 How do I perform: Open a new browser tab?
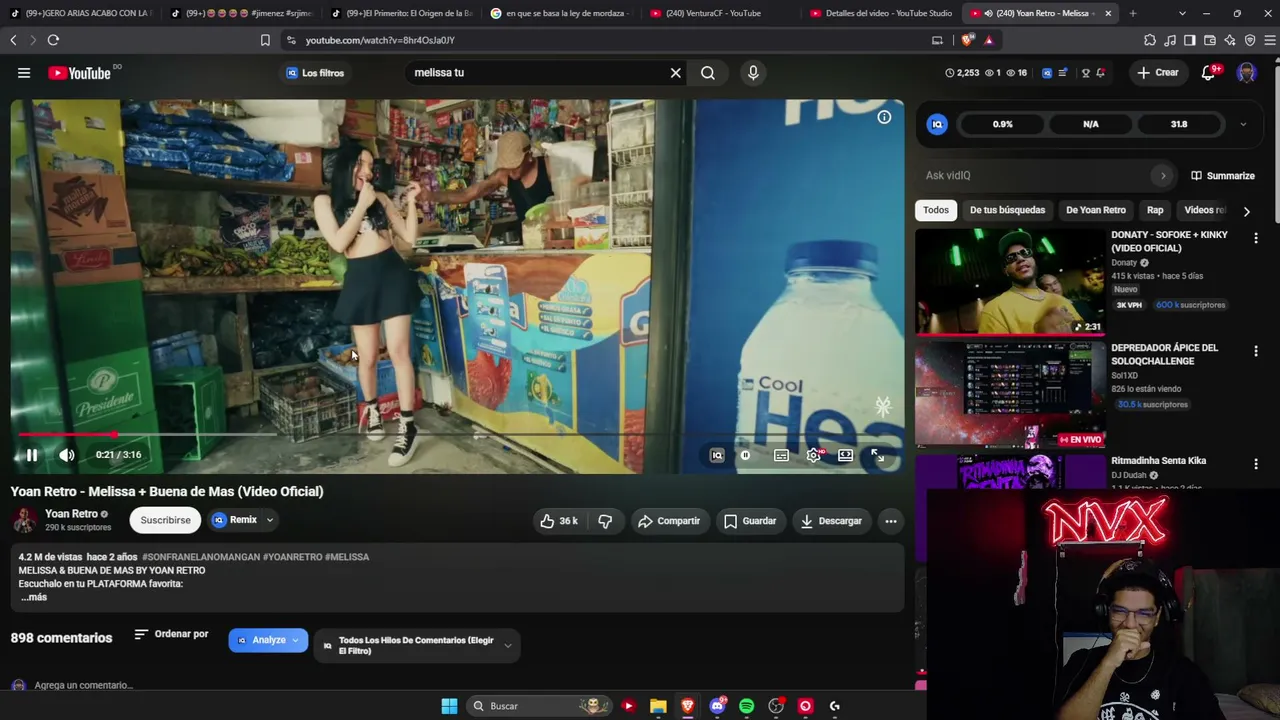pos(1133,13)
